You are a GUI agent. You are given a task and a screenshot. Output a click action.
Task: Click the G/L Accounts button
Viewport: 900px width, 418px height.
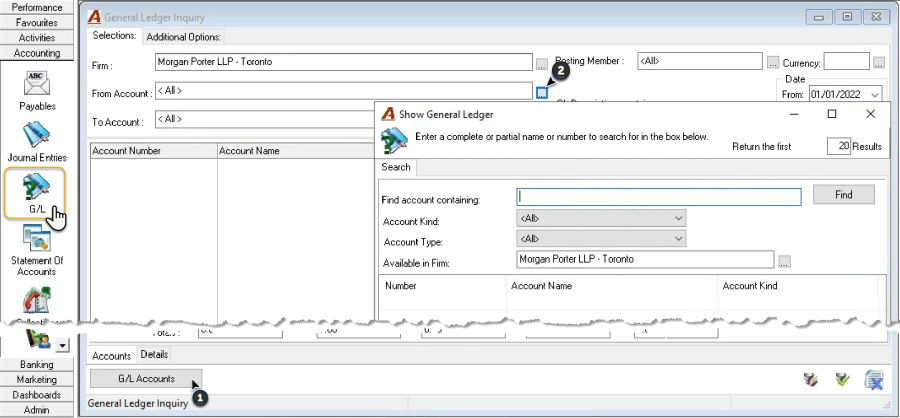(146, 379)
